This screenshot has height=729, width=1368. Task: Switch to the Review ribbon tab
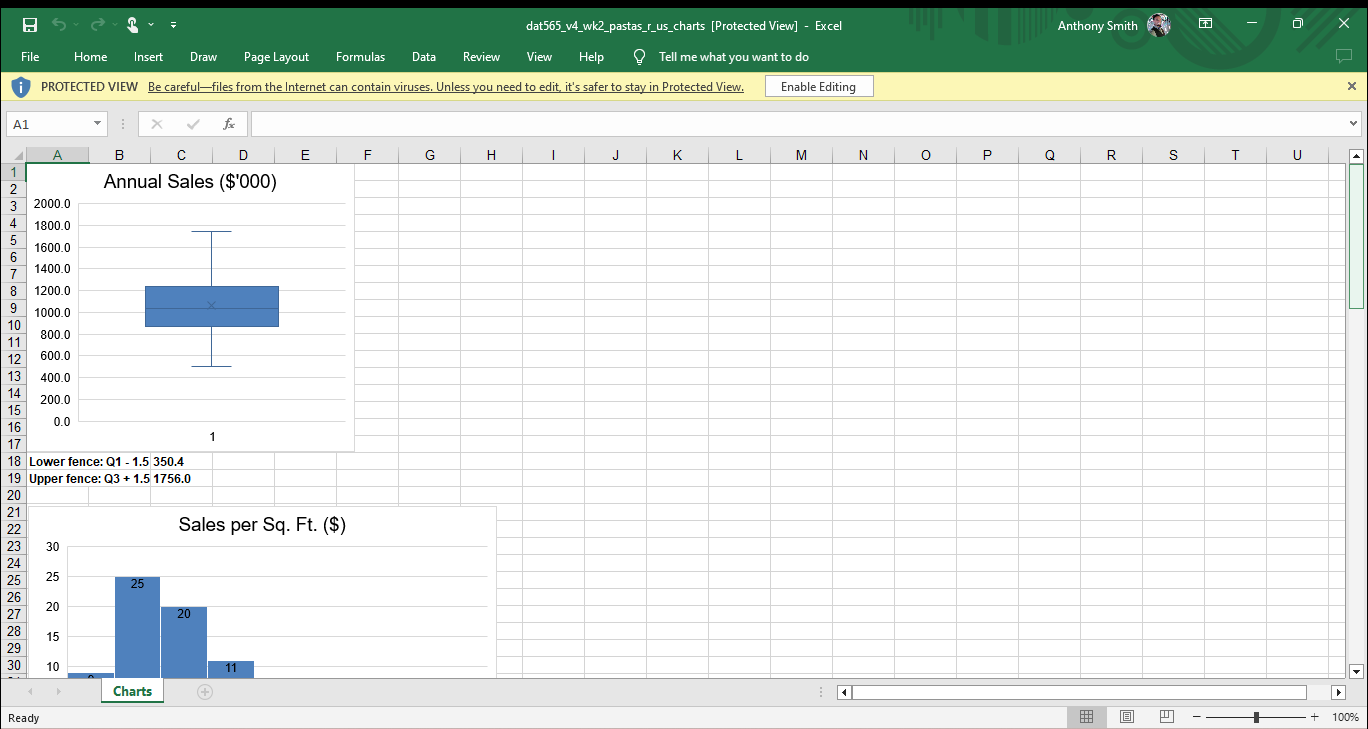(x=481, y=57)
